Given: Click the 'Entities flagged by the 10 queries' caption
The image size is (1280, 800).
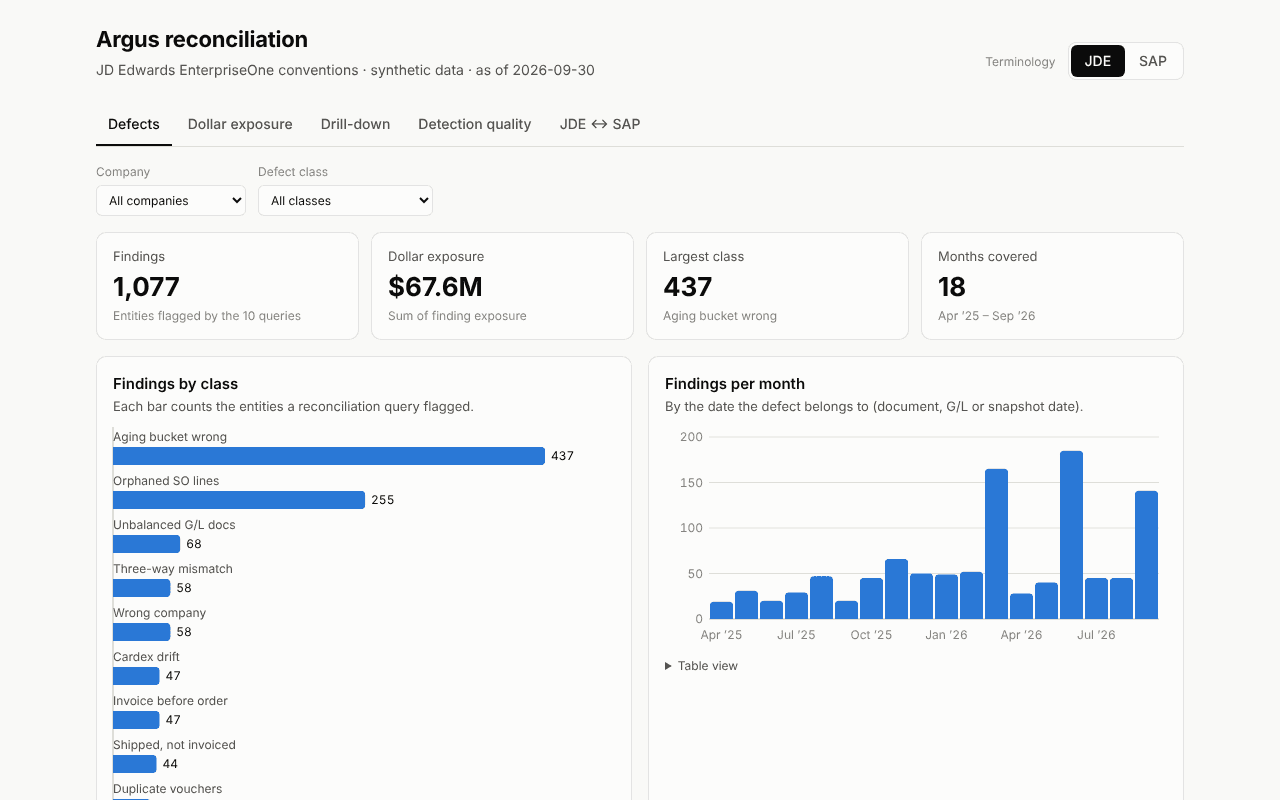Looking at the screenshot, I should [x=207, y=316].
